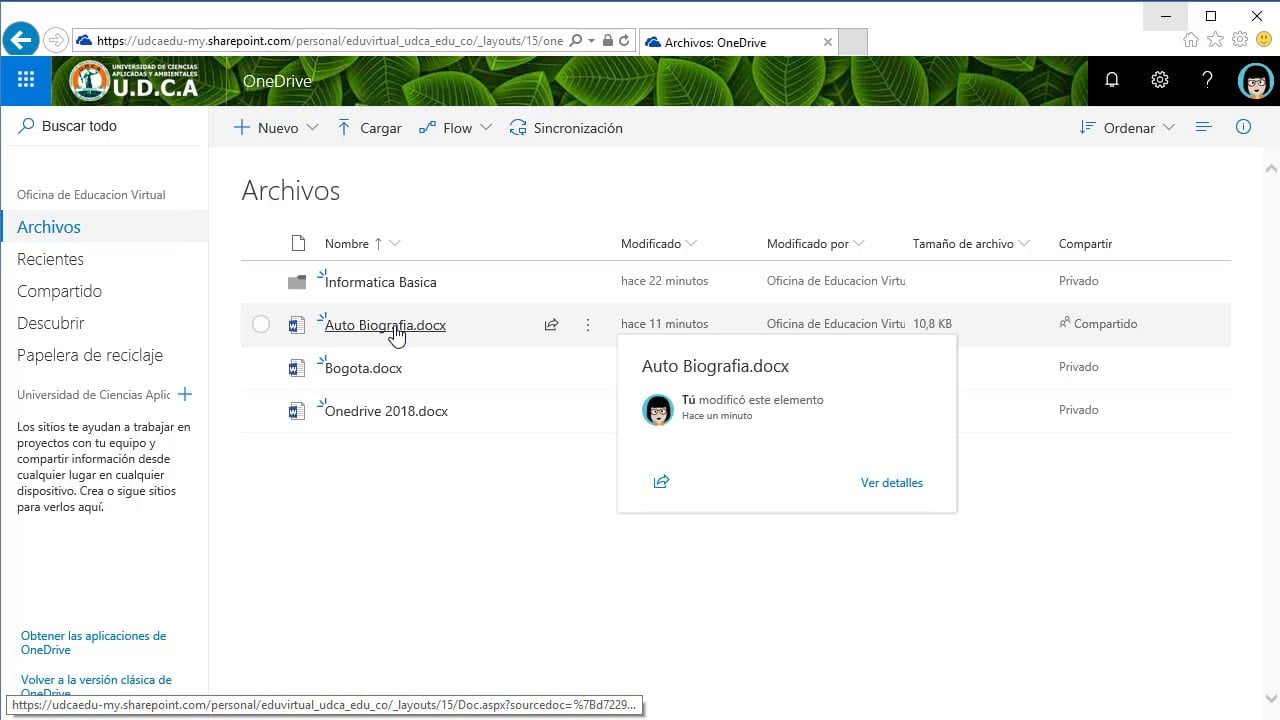
Task: Click Word icon beside Auto Biografia.docx
Action: point(296,325)
